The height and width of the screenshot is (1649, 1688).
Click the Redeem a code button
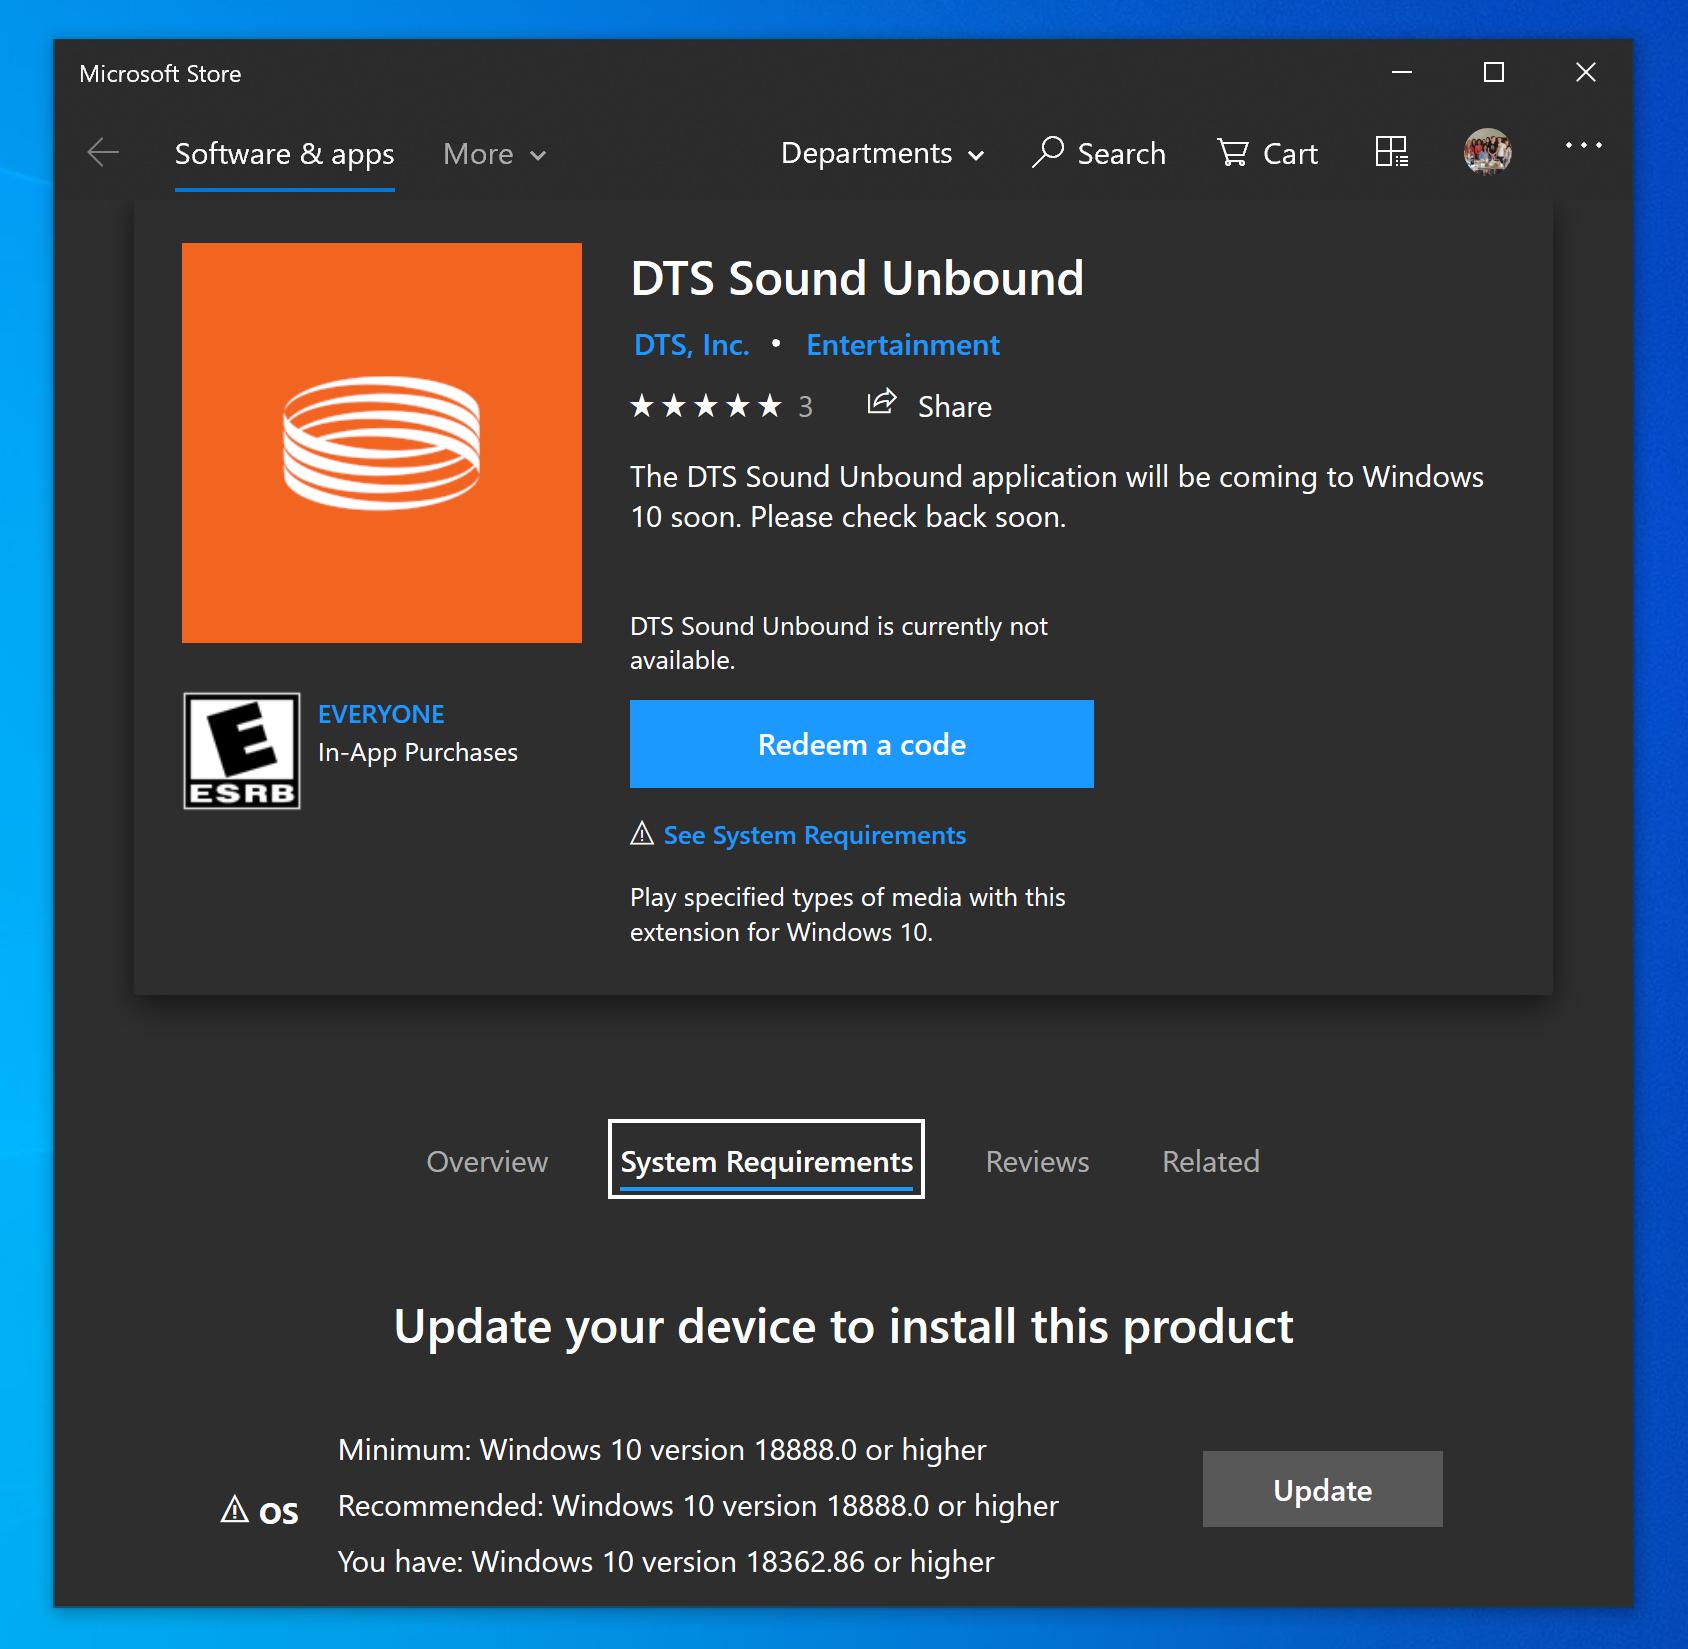pos(862,744)
